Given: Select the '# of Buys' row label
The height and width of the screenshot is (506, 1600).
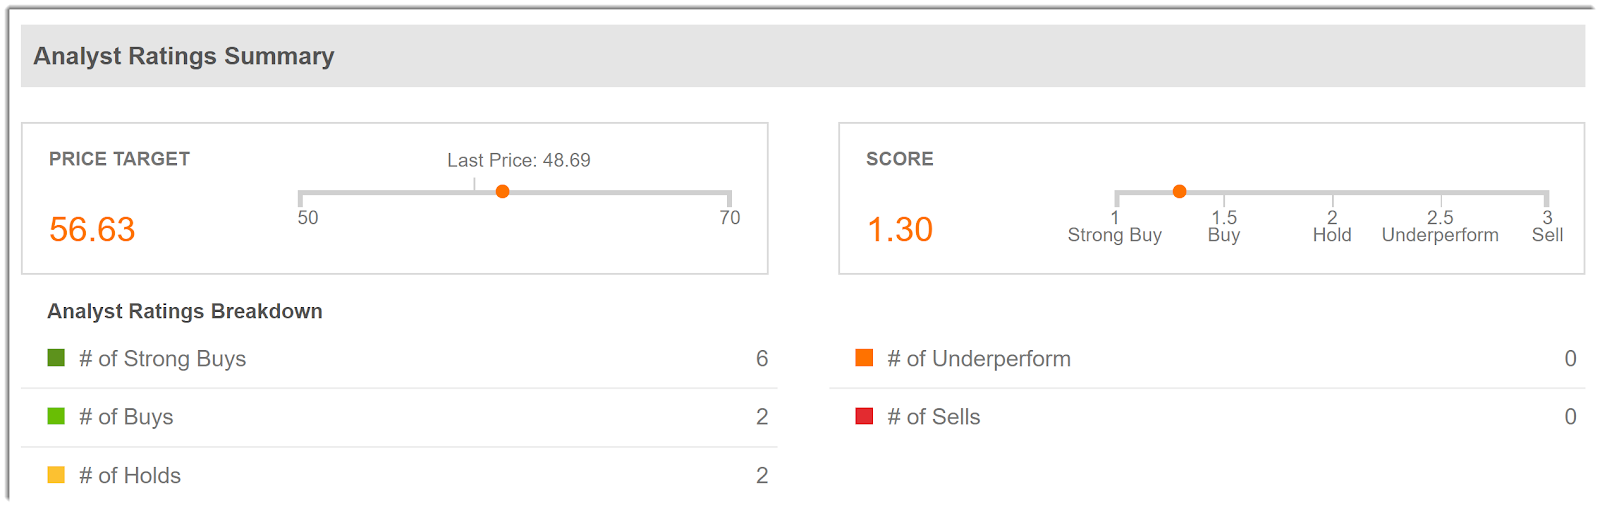Looking at the screenshot, I should (x=126, y=417).
